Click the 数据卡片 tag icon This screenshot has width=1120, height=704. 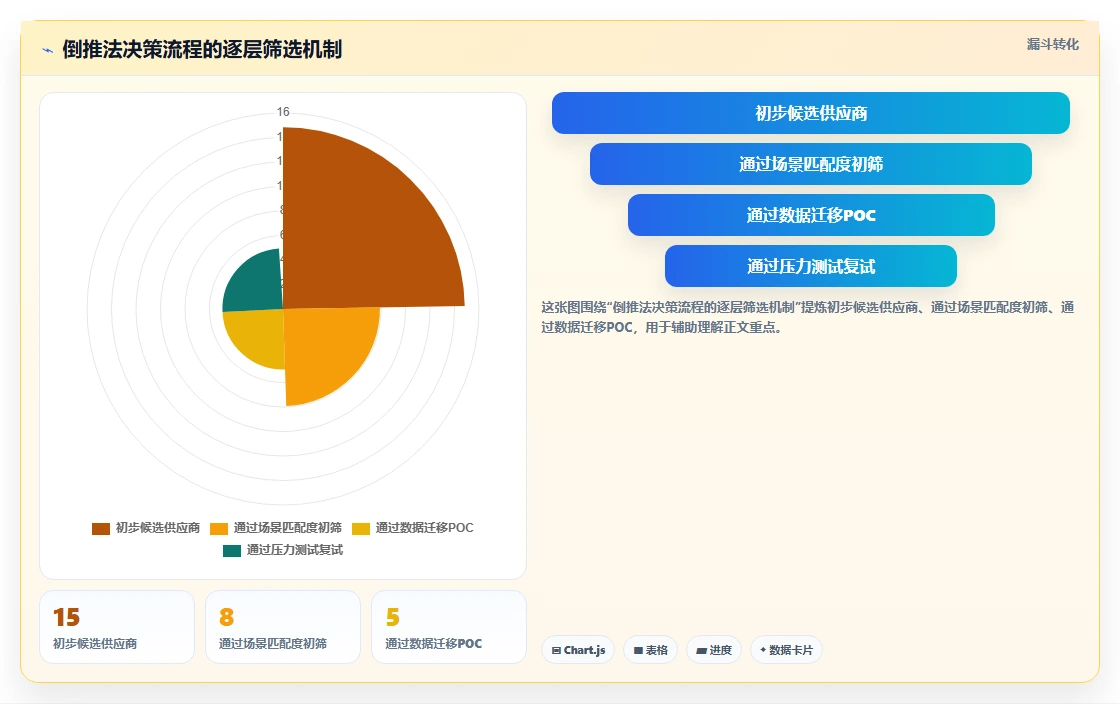coord(763,650)
